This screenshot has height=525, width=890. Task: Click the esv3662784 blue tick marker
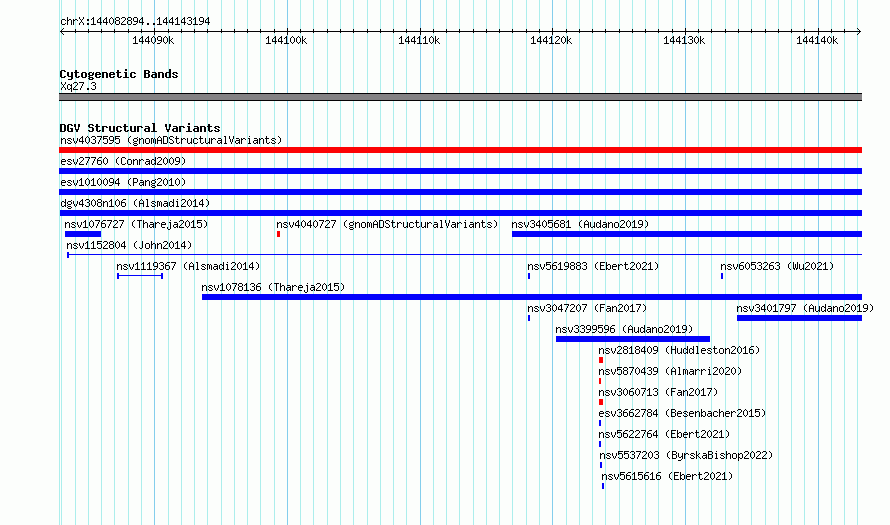point(600,423)
